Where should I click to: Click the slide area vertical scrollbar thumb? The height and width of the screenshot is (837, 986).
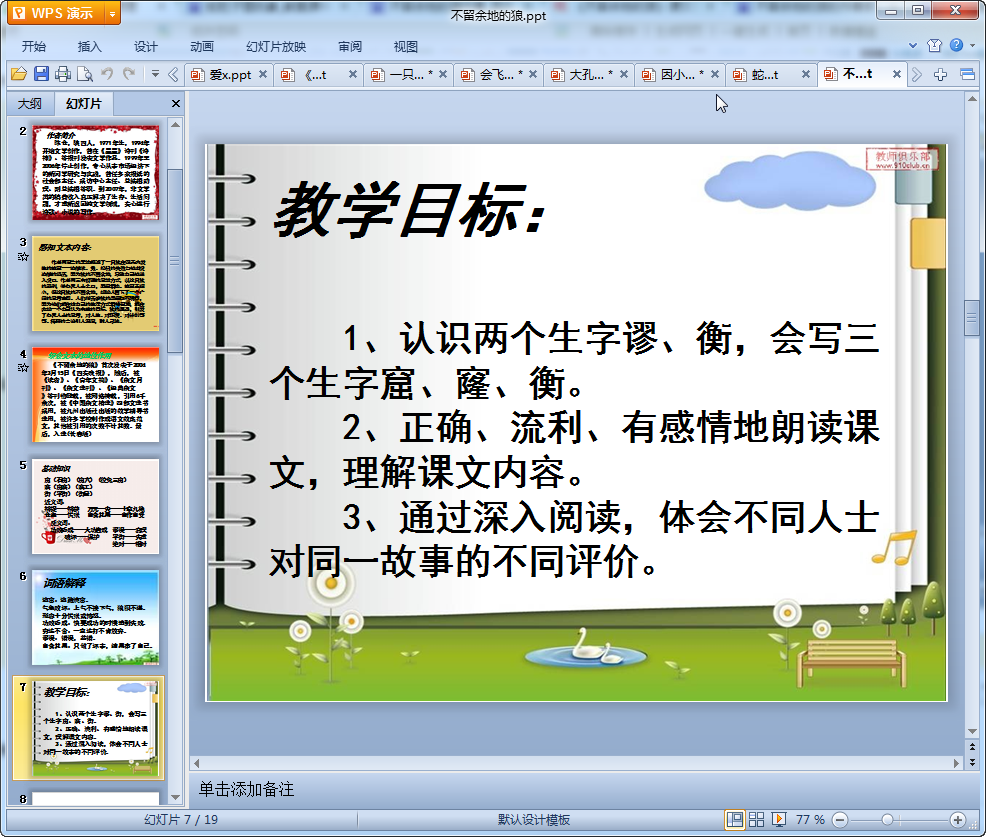972,319
